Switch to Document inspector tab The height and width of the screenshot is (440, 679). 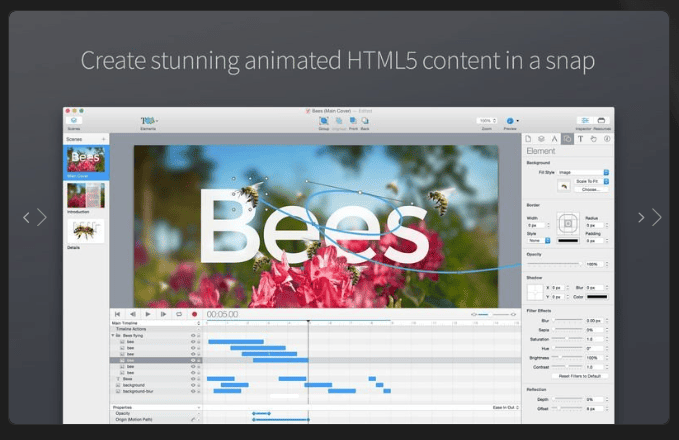point(528,139)
